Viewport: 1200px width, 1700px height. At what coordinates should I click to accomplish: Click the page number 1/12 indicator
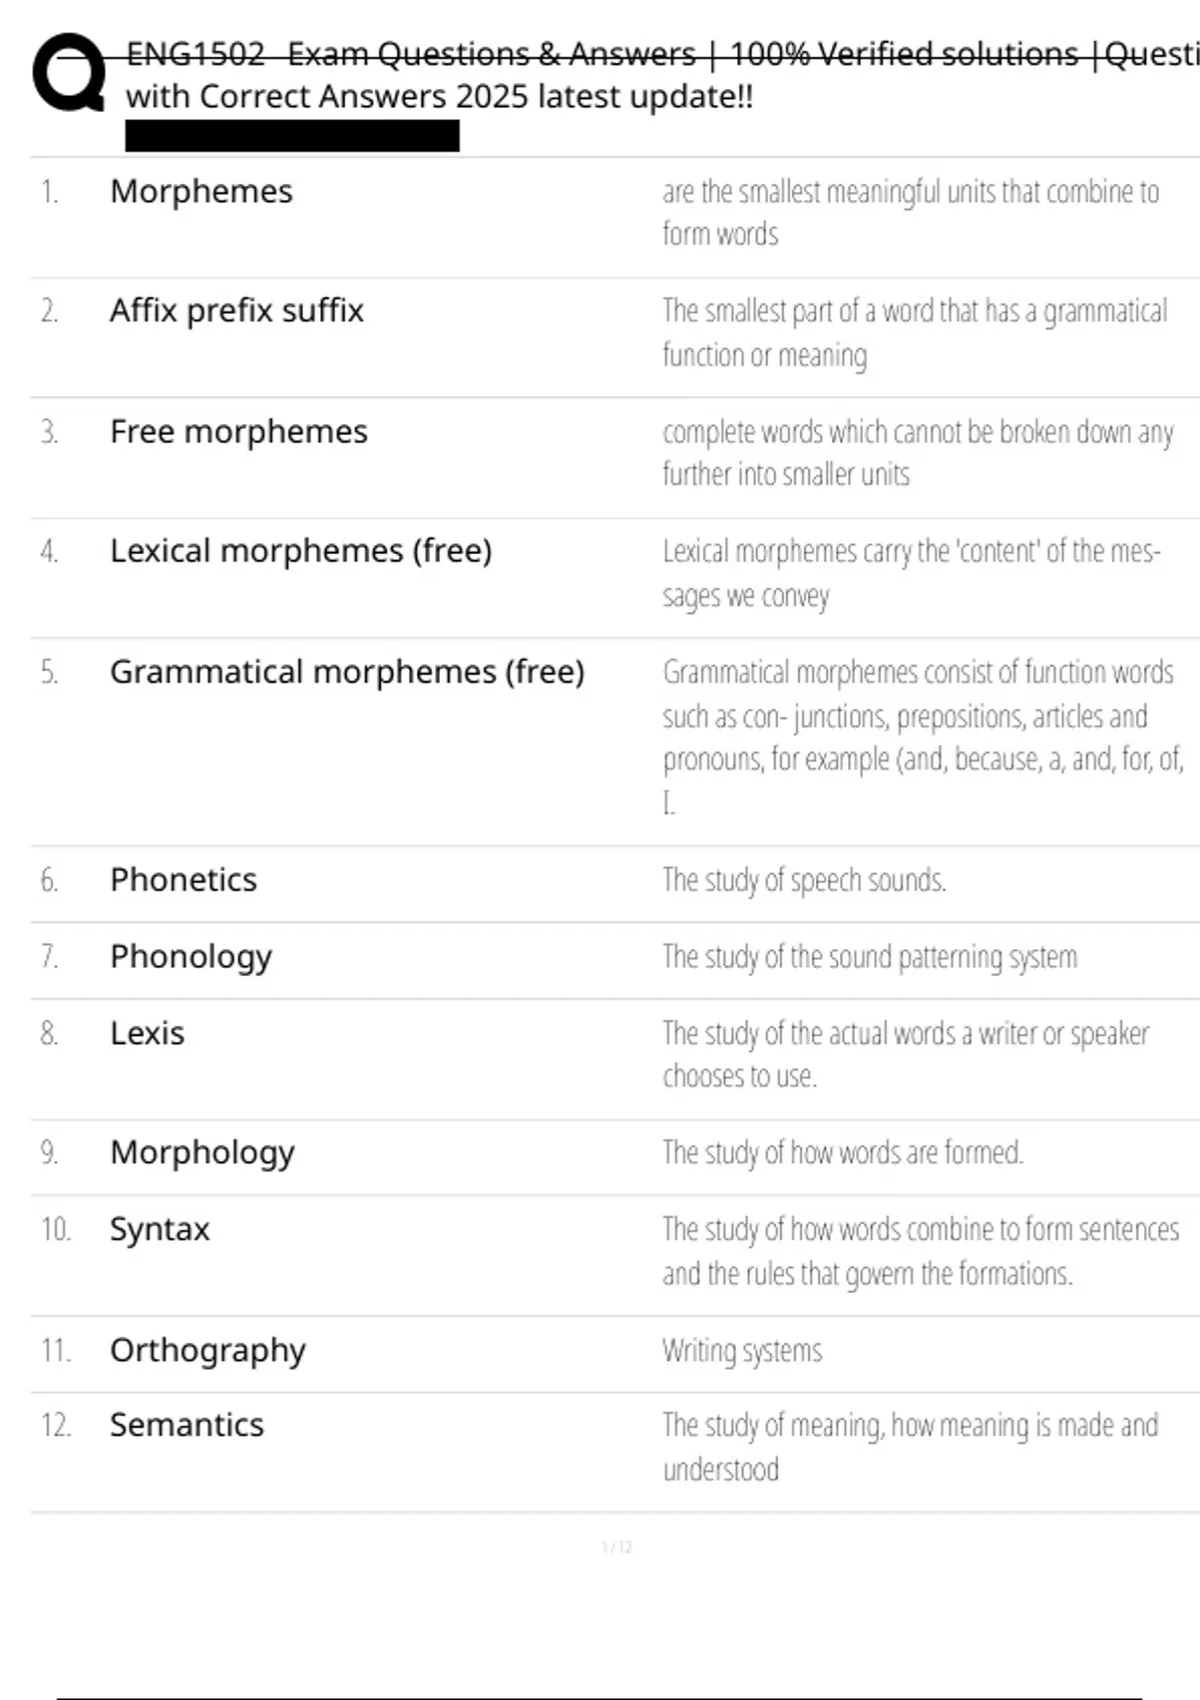(616, 1547)
